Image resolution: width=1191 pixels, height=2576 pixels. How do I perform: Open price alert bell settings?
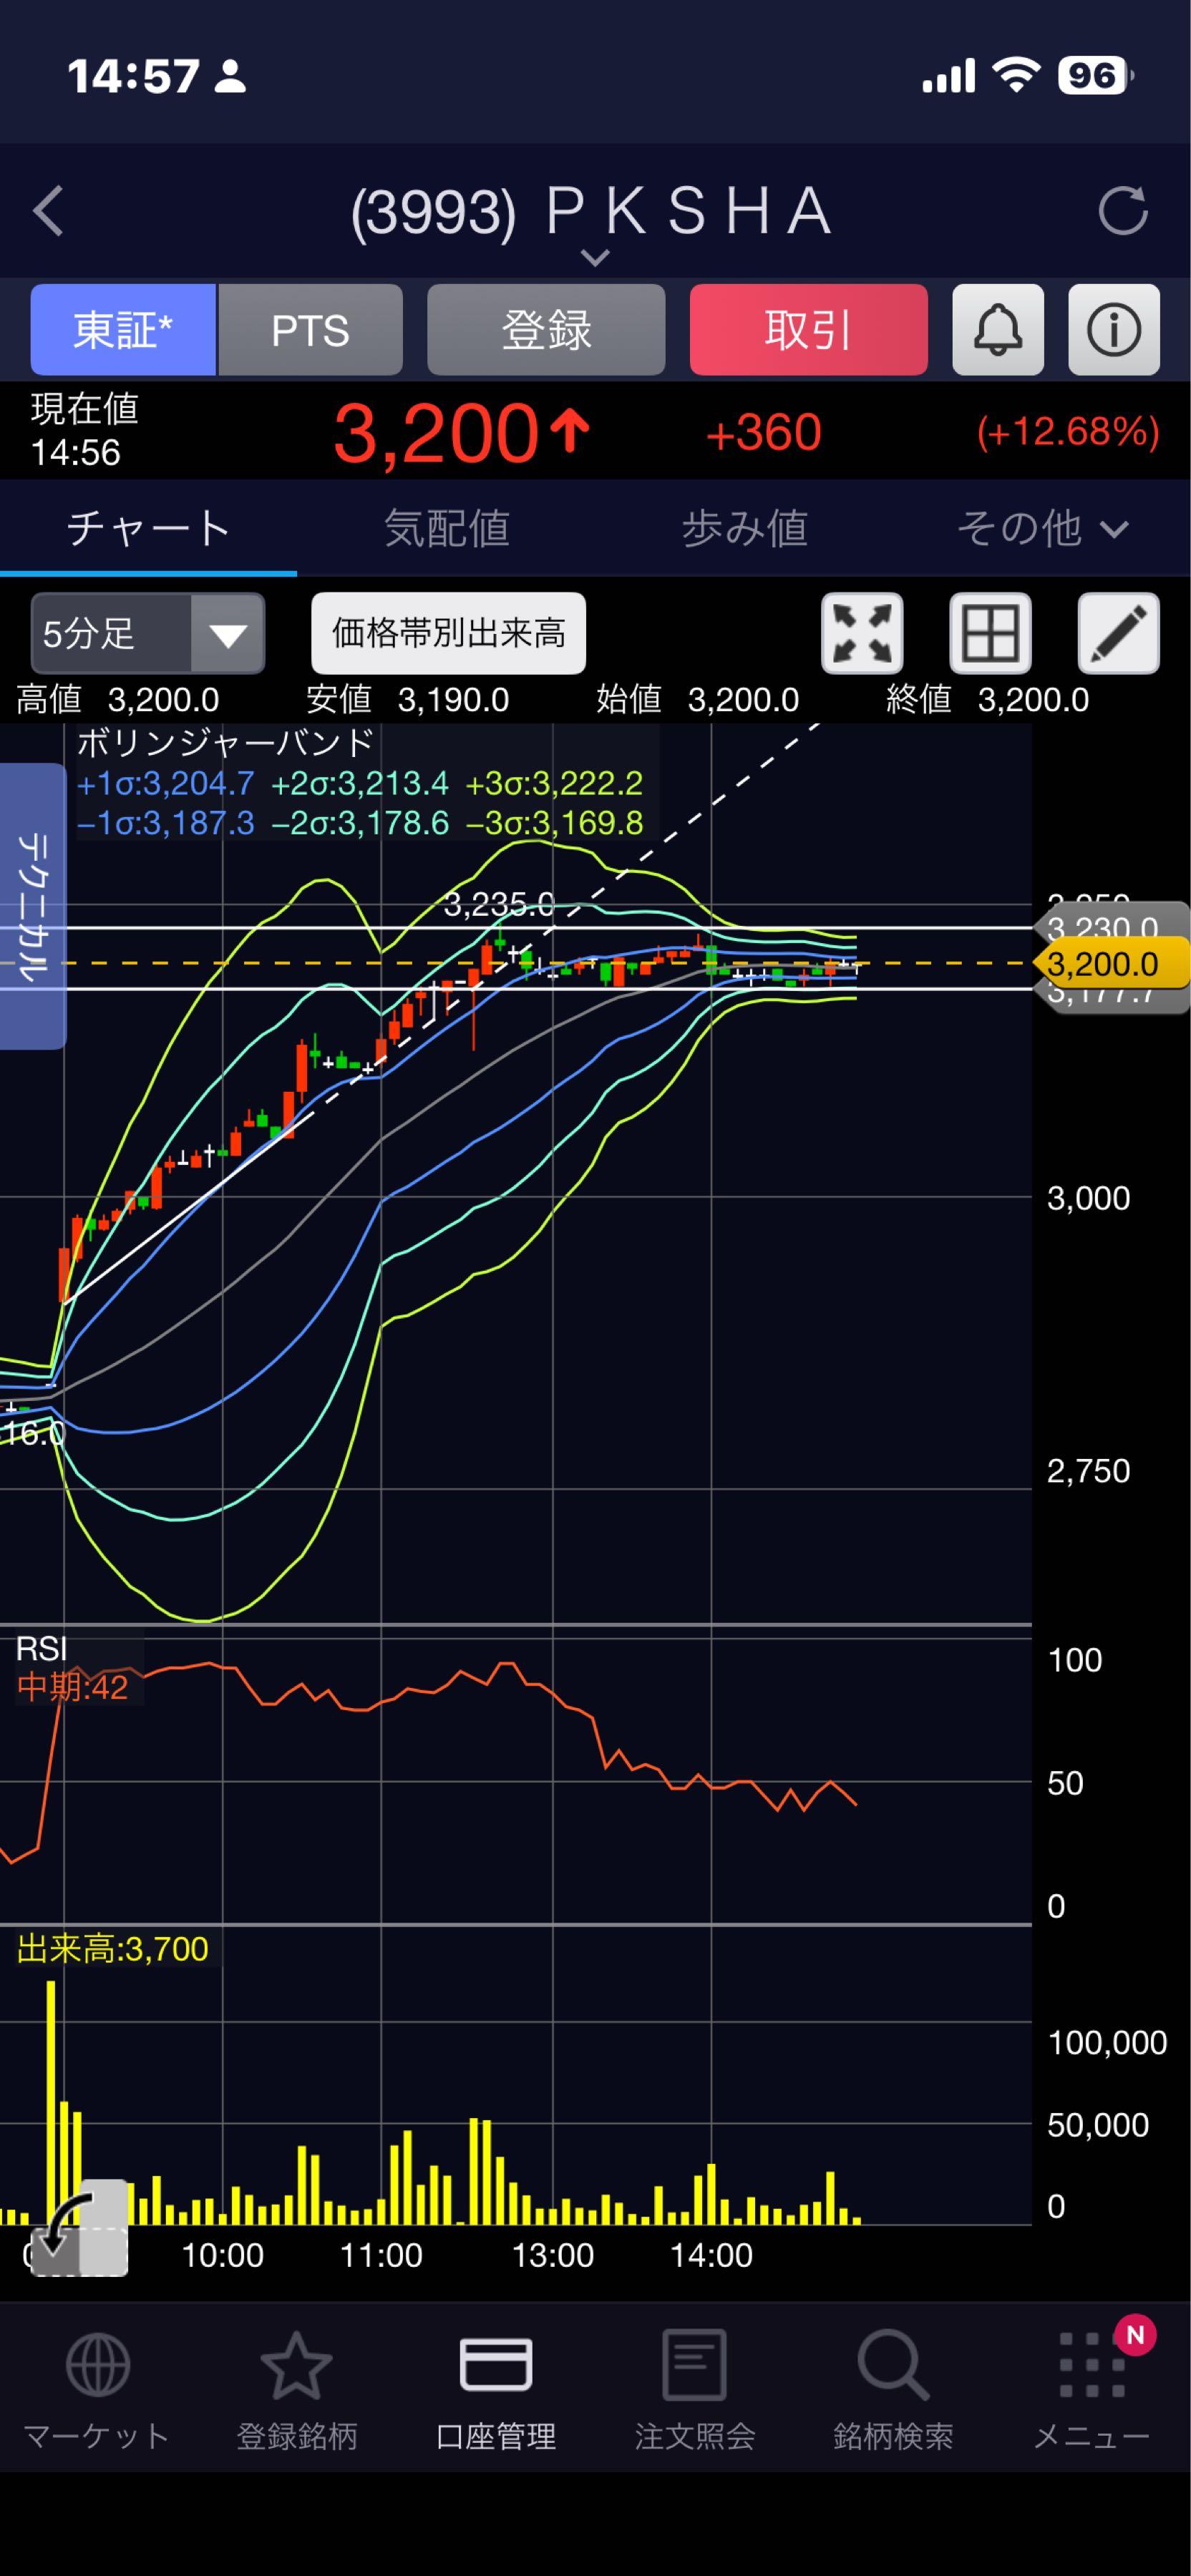coord(997,330)
